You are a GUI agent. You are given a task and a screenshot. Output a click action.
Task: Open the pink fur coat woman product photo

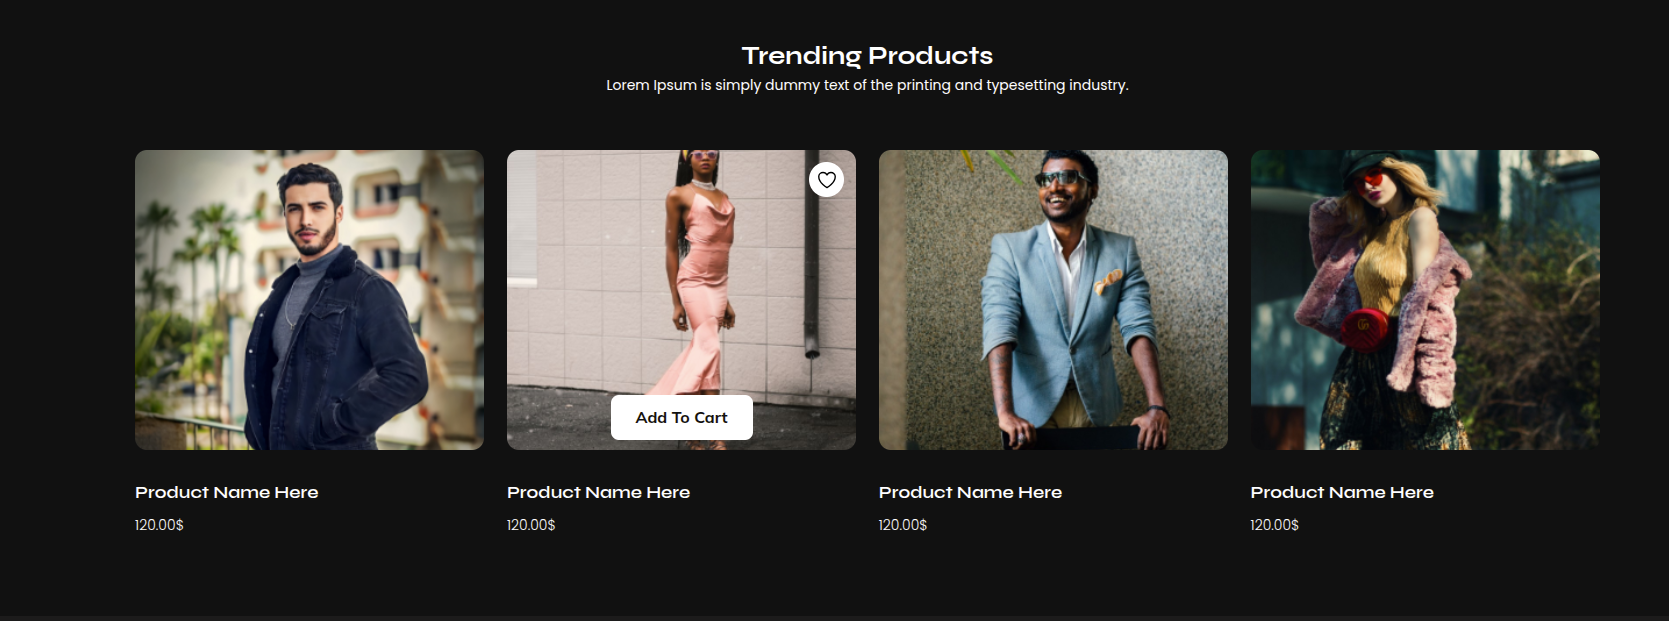point(1425,300)
